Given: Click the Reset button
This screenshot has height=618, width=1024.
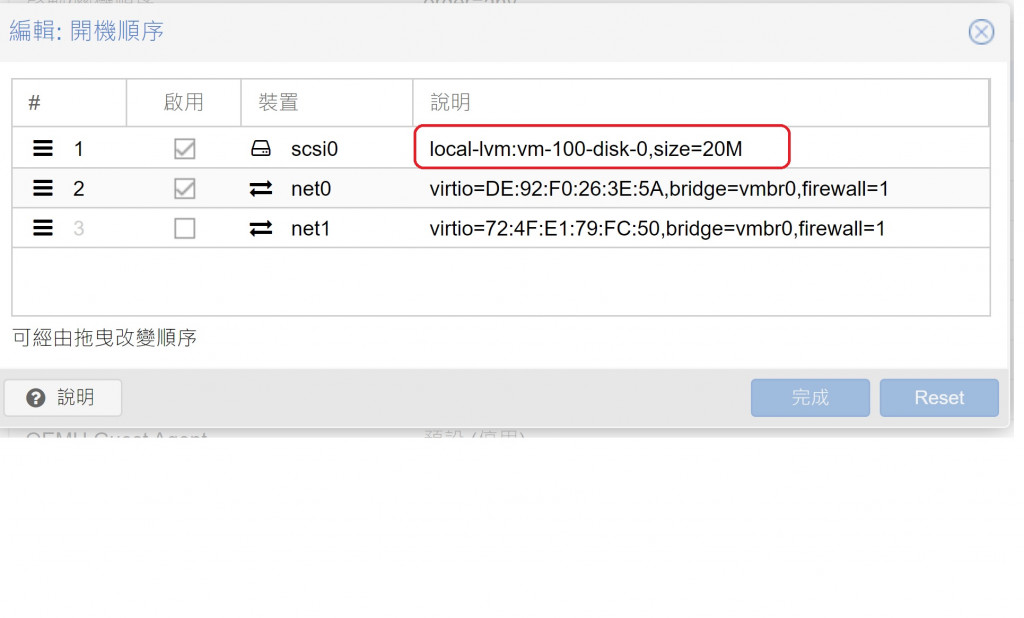Looking at the screenshot, I should [x=939, y=398].
